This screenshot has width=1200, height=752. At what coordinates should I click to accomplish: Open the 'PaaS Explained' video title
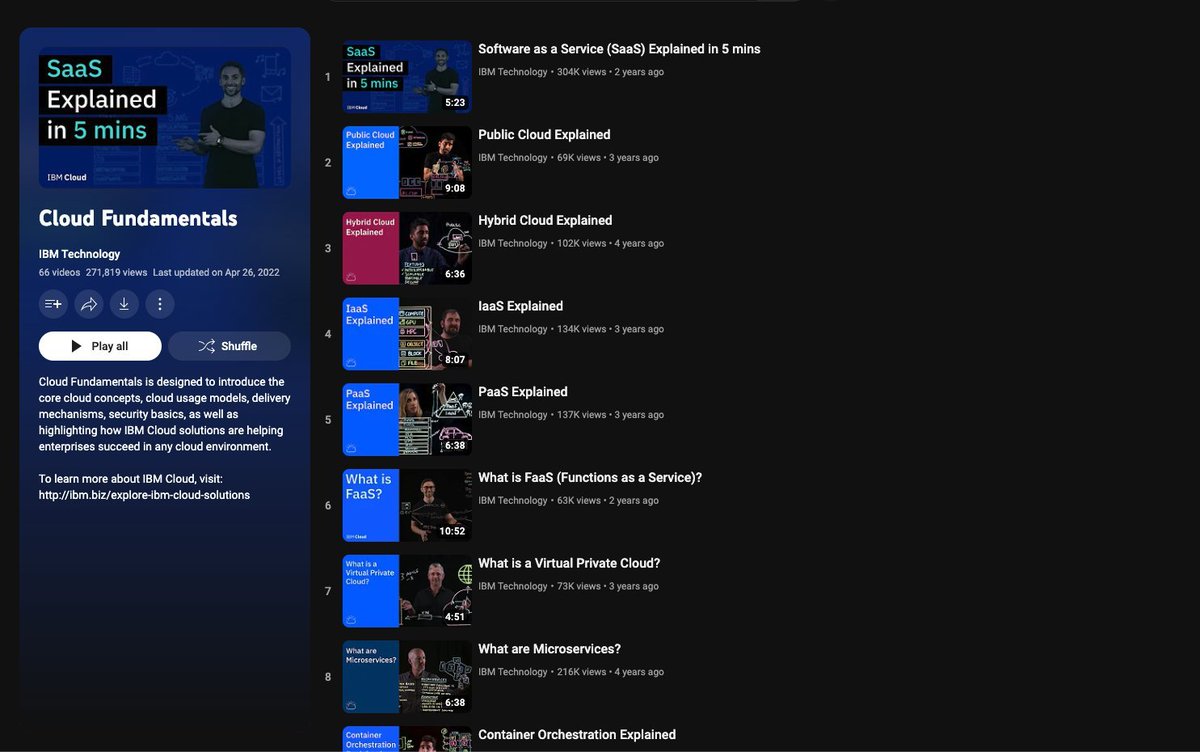523,392
